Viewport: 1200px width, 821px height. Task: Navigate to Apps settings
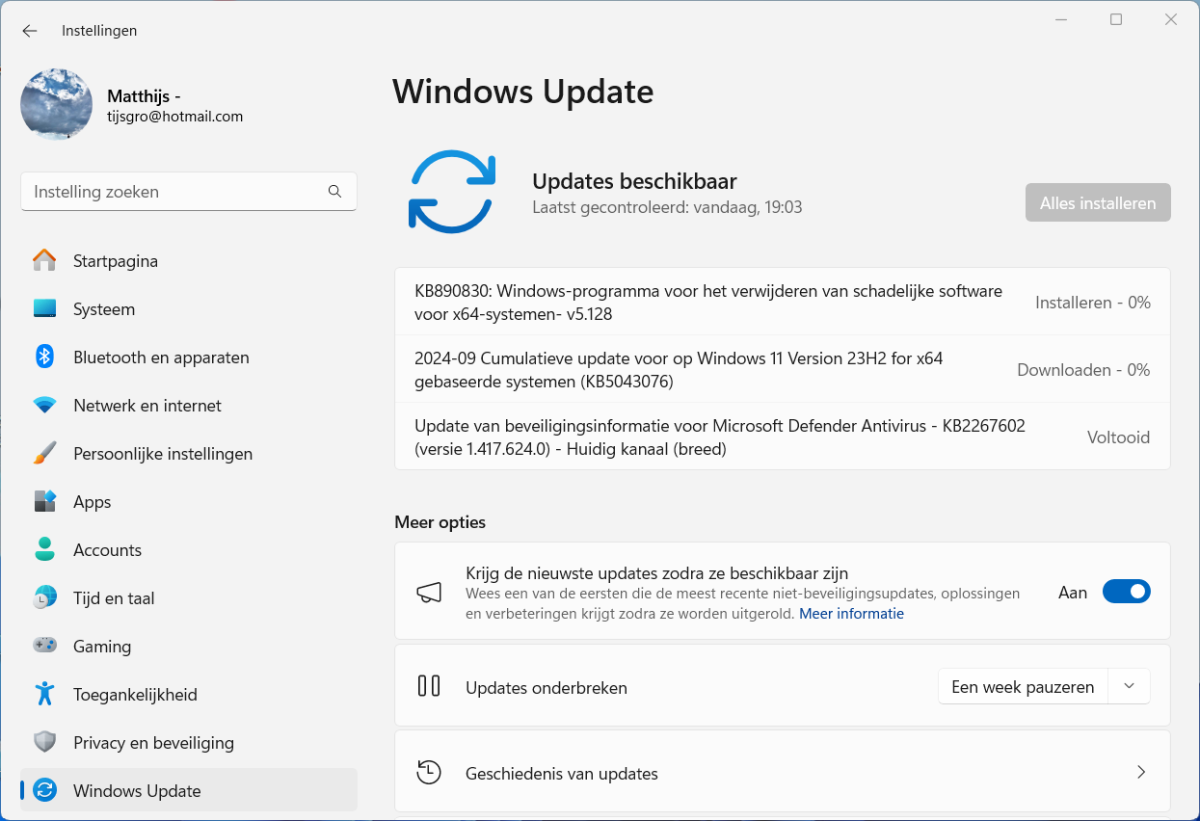pos(92,502)
